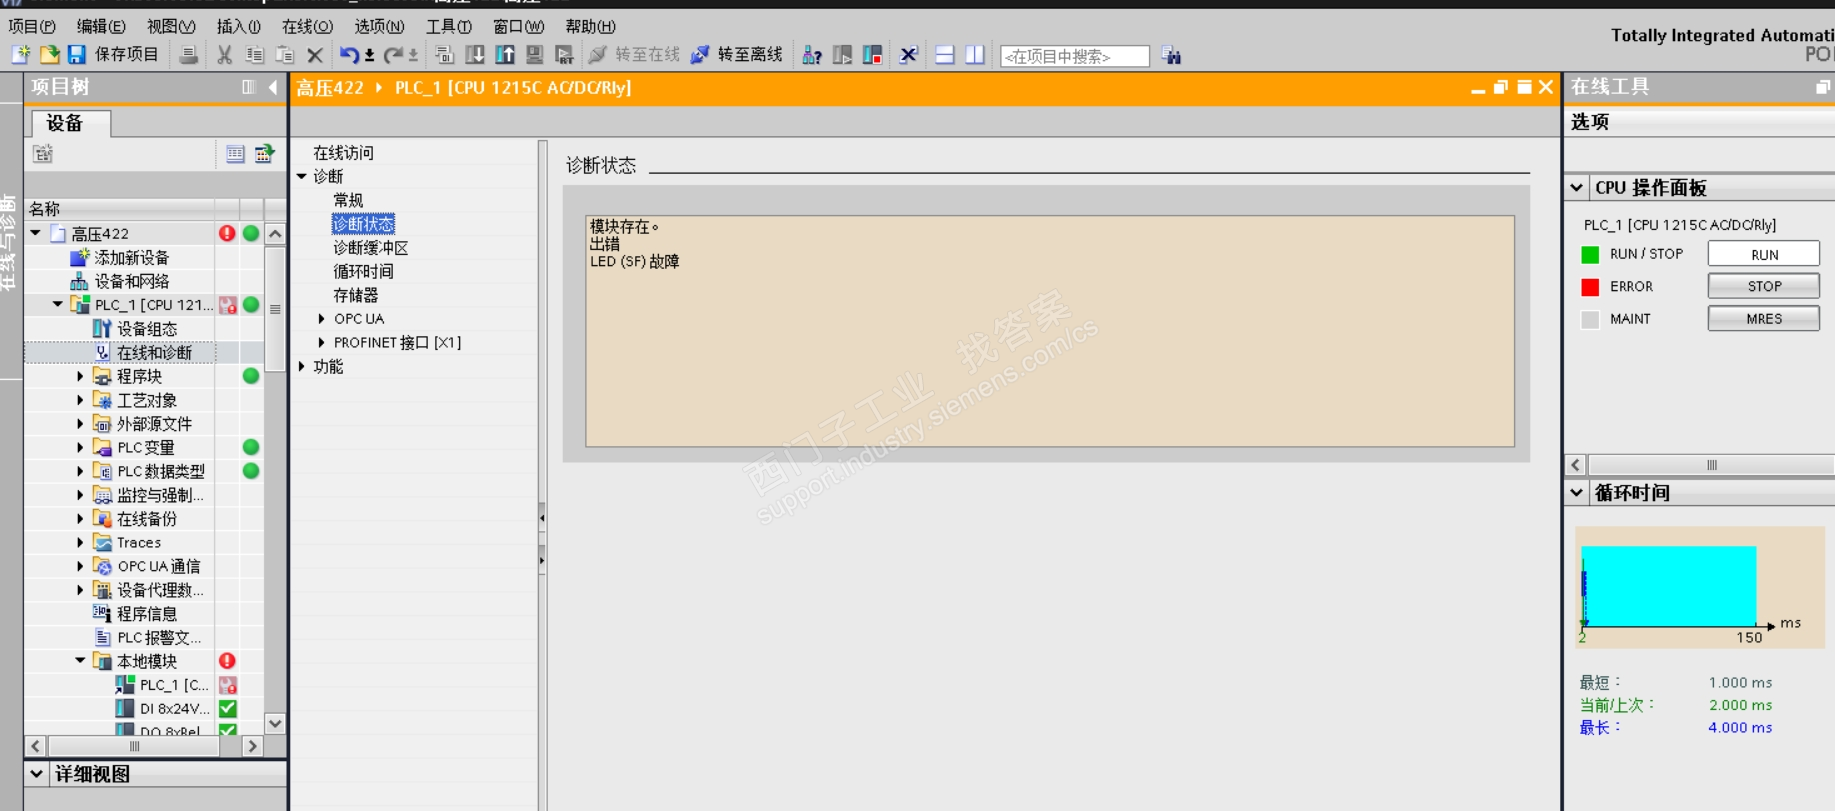Collapse the 诊断 navigation section
The image size is (1835, 811).
[x=302, y=176]
